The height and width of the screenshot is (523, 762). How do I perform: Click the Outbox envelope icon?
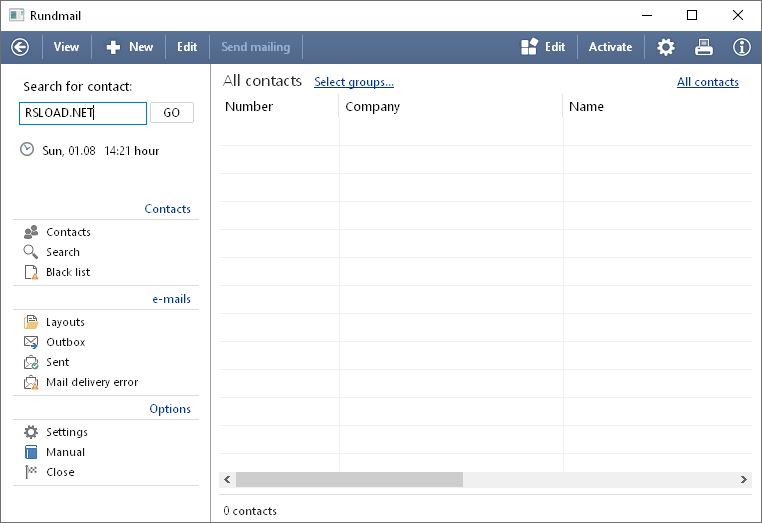click(31, 343)
